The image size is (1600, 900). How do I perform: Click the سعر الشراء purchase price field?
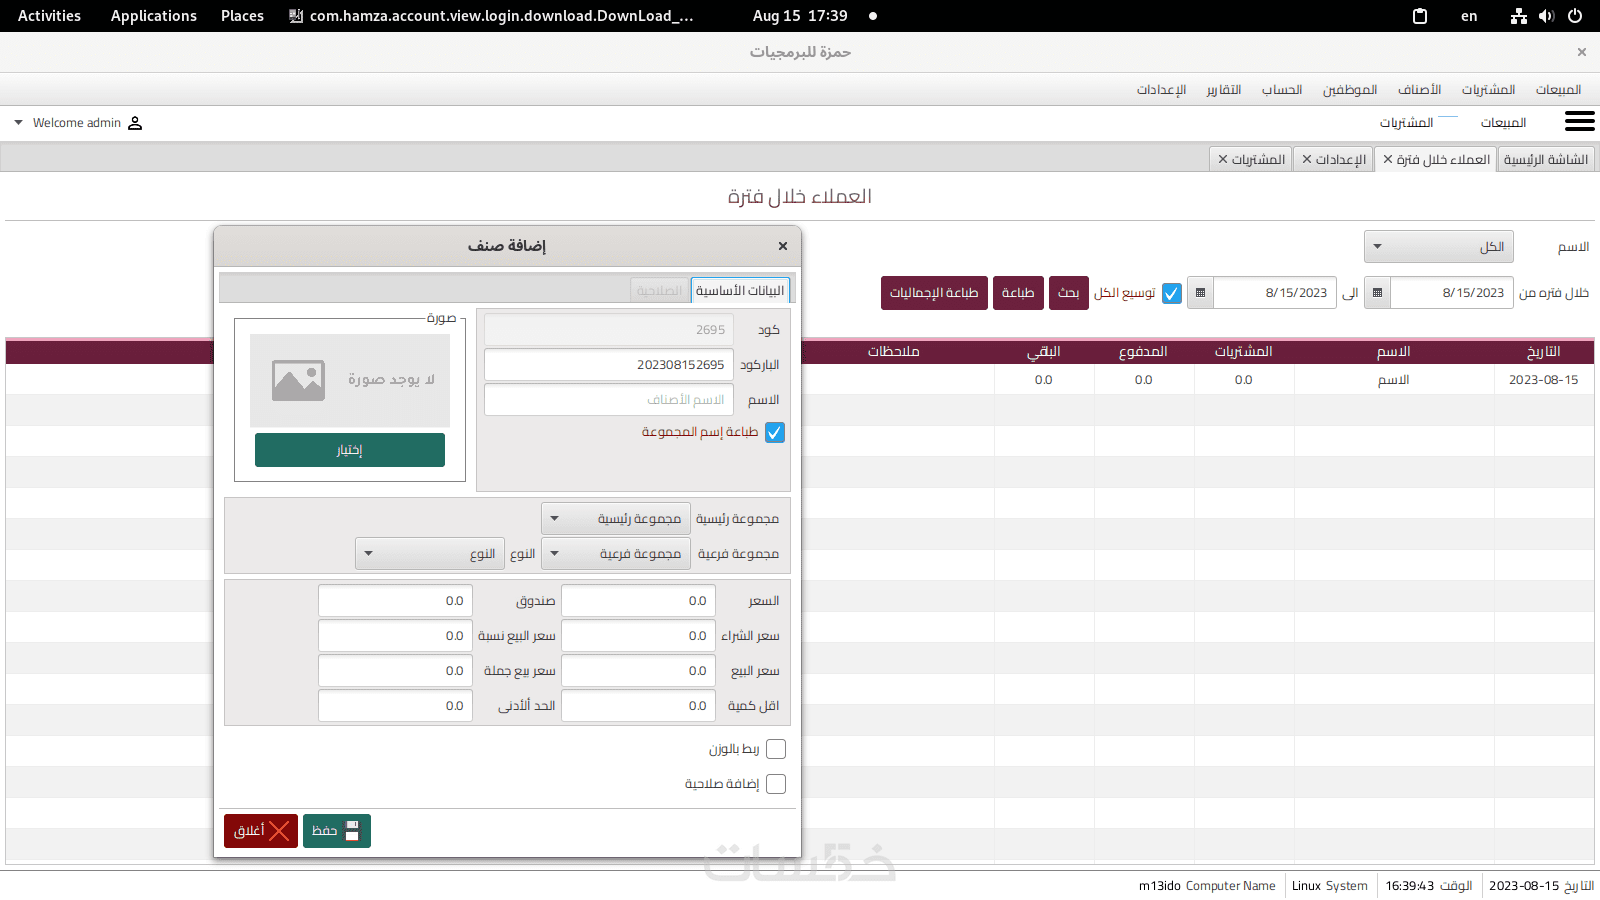[639, 636]
